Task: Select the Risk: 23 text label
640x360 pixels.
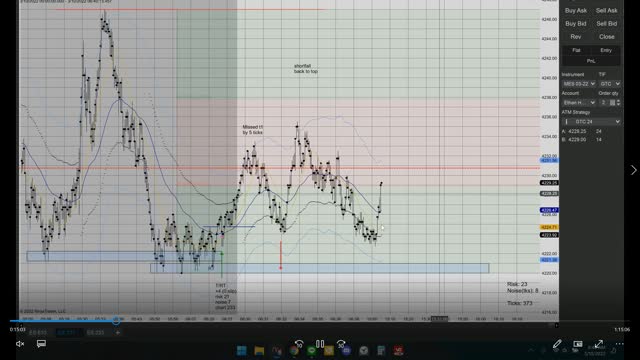Action: 517,284
